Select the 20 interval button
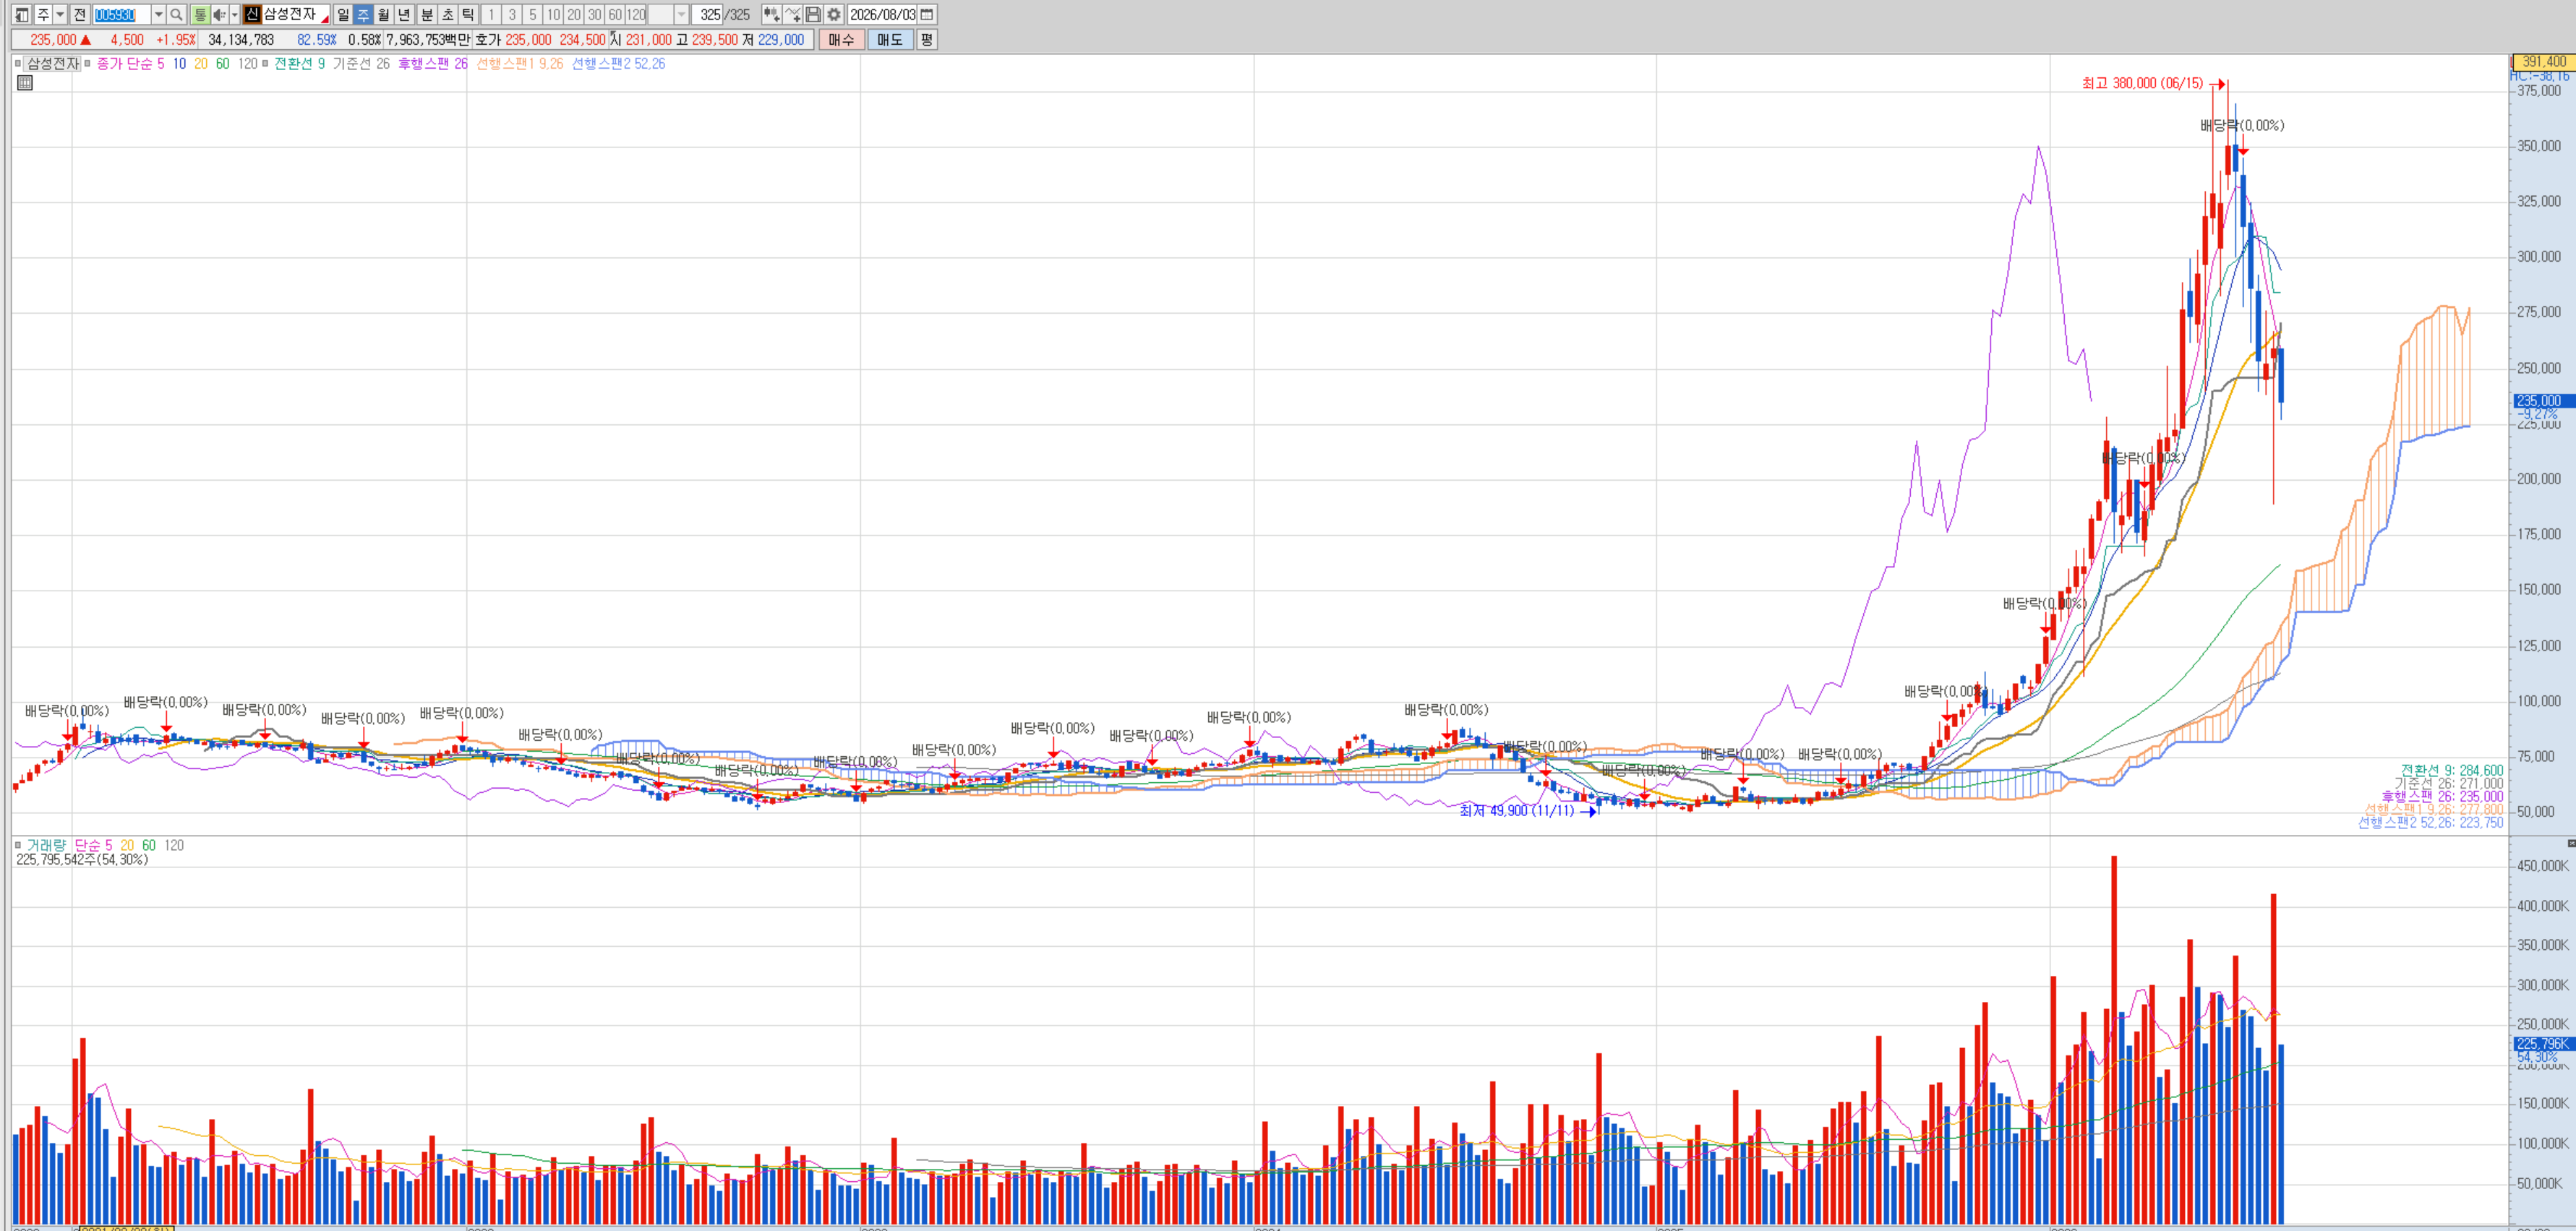 point(574,14)
